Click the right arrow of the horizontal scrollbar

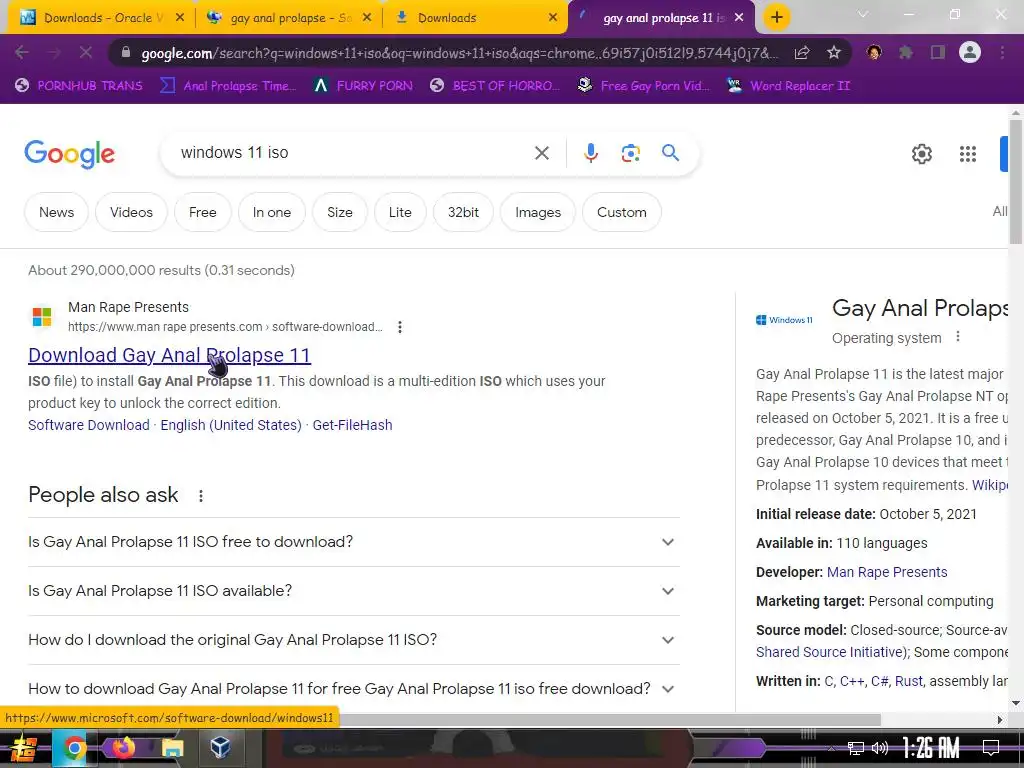[1000, 720]
